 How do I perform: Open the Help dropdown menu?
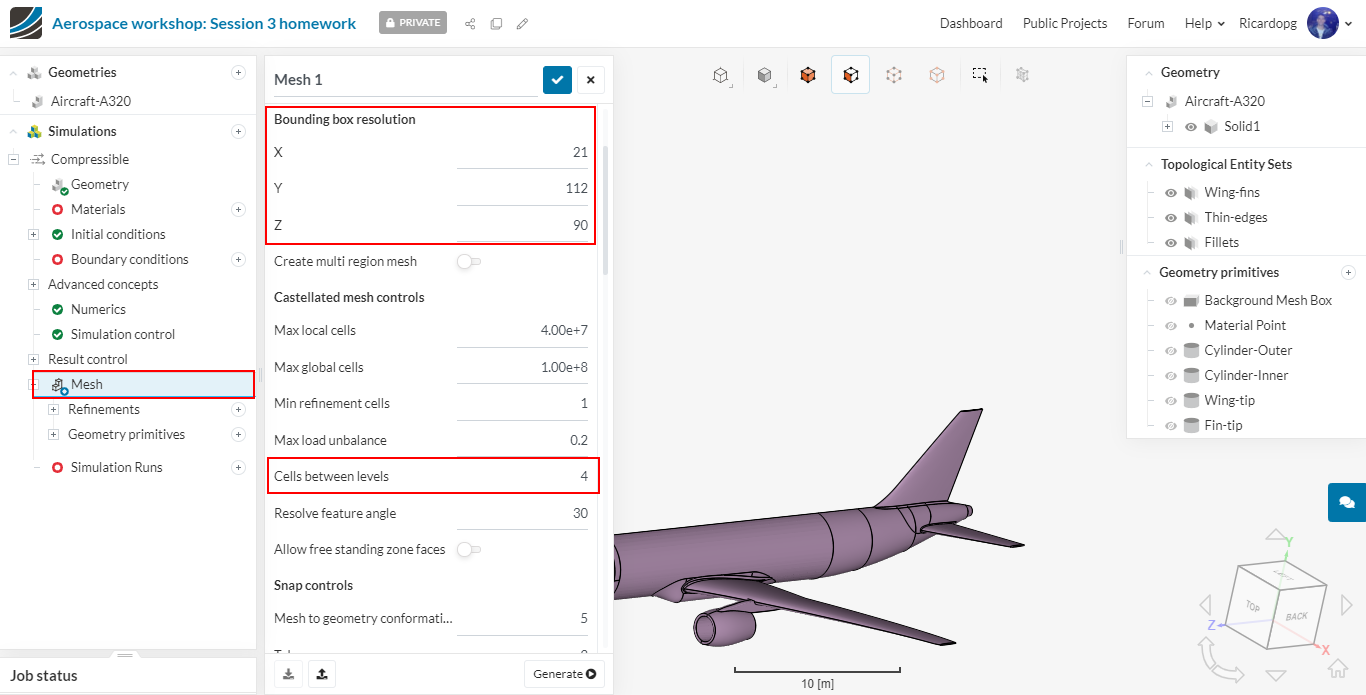pyautogui.click(x=1205, y=23)
